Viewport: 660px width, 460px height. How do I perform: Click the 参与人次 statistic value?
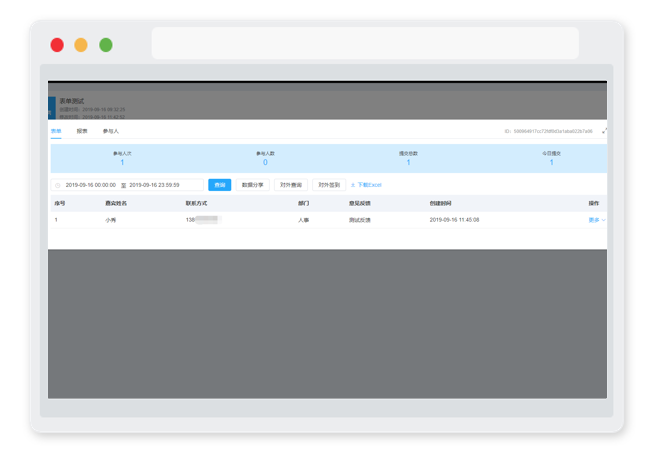(122, 162)
